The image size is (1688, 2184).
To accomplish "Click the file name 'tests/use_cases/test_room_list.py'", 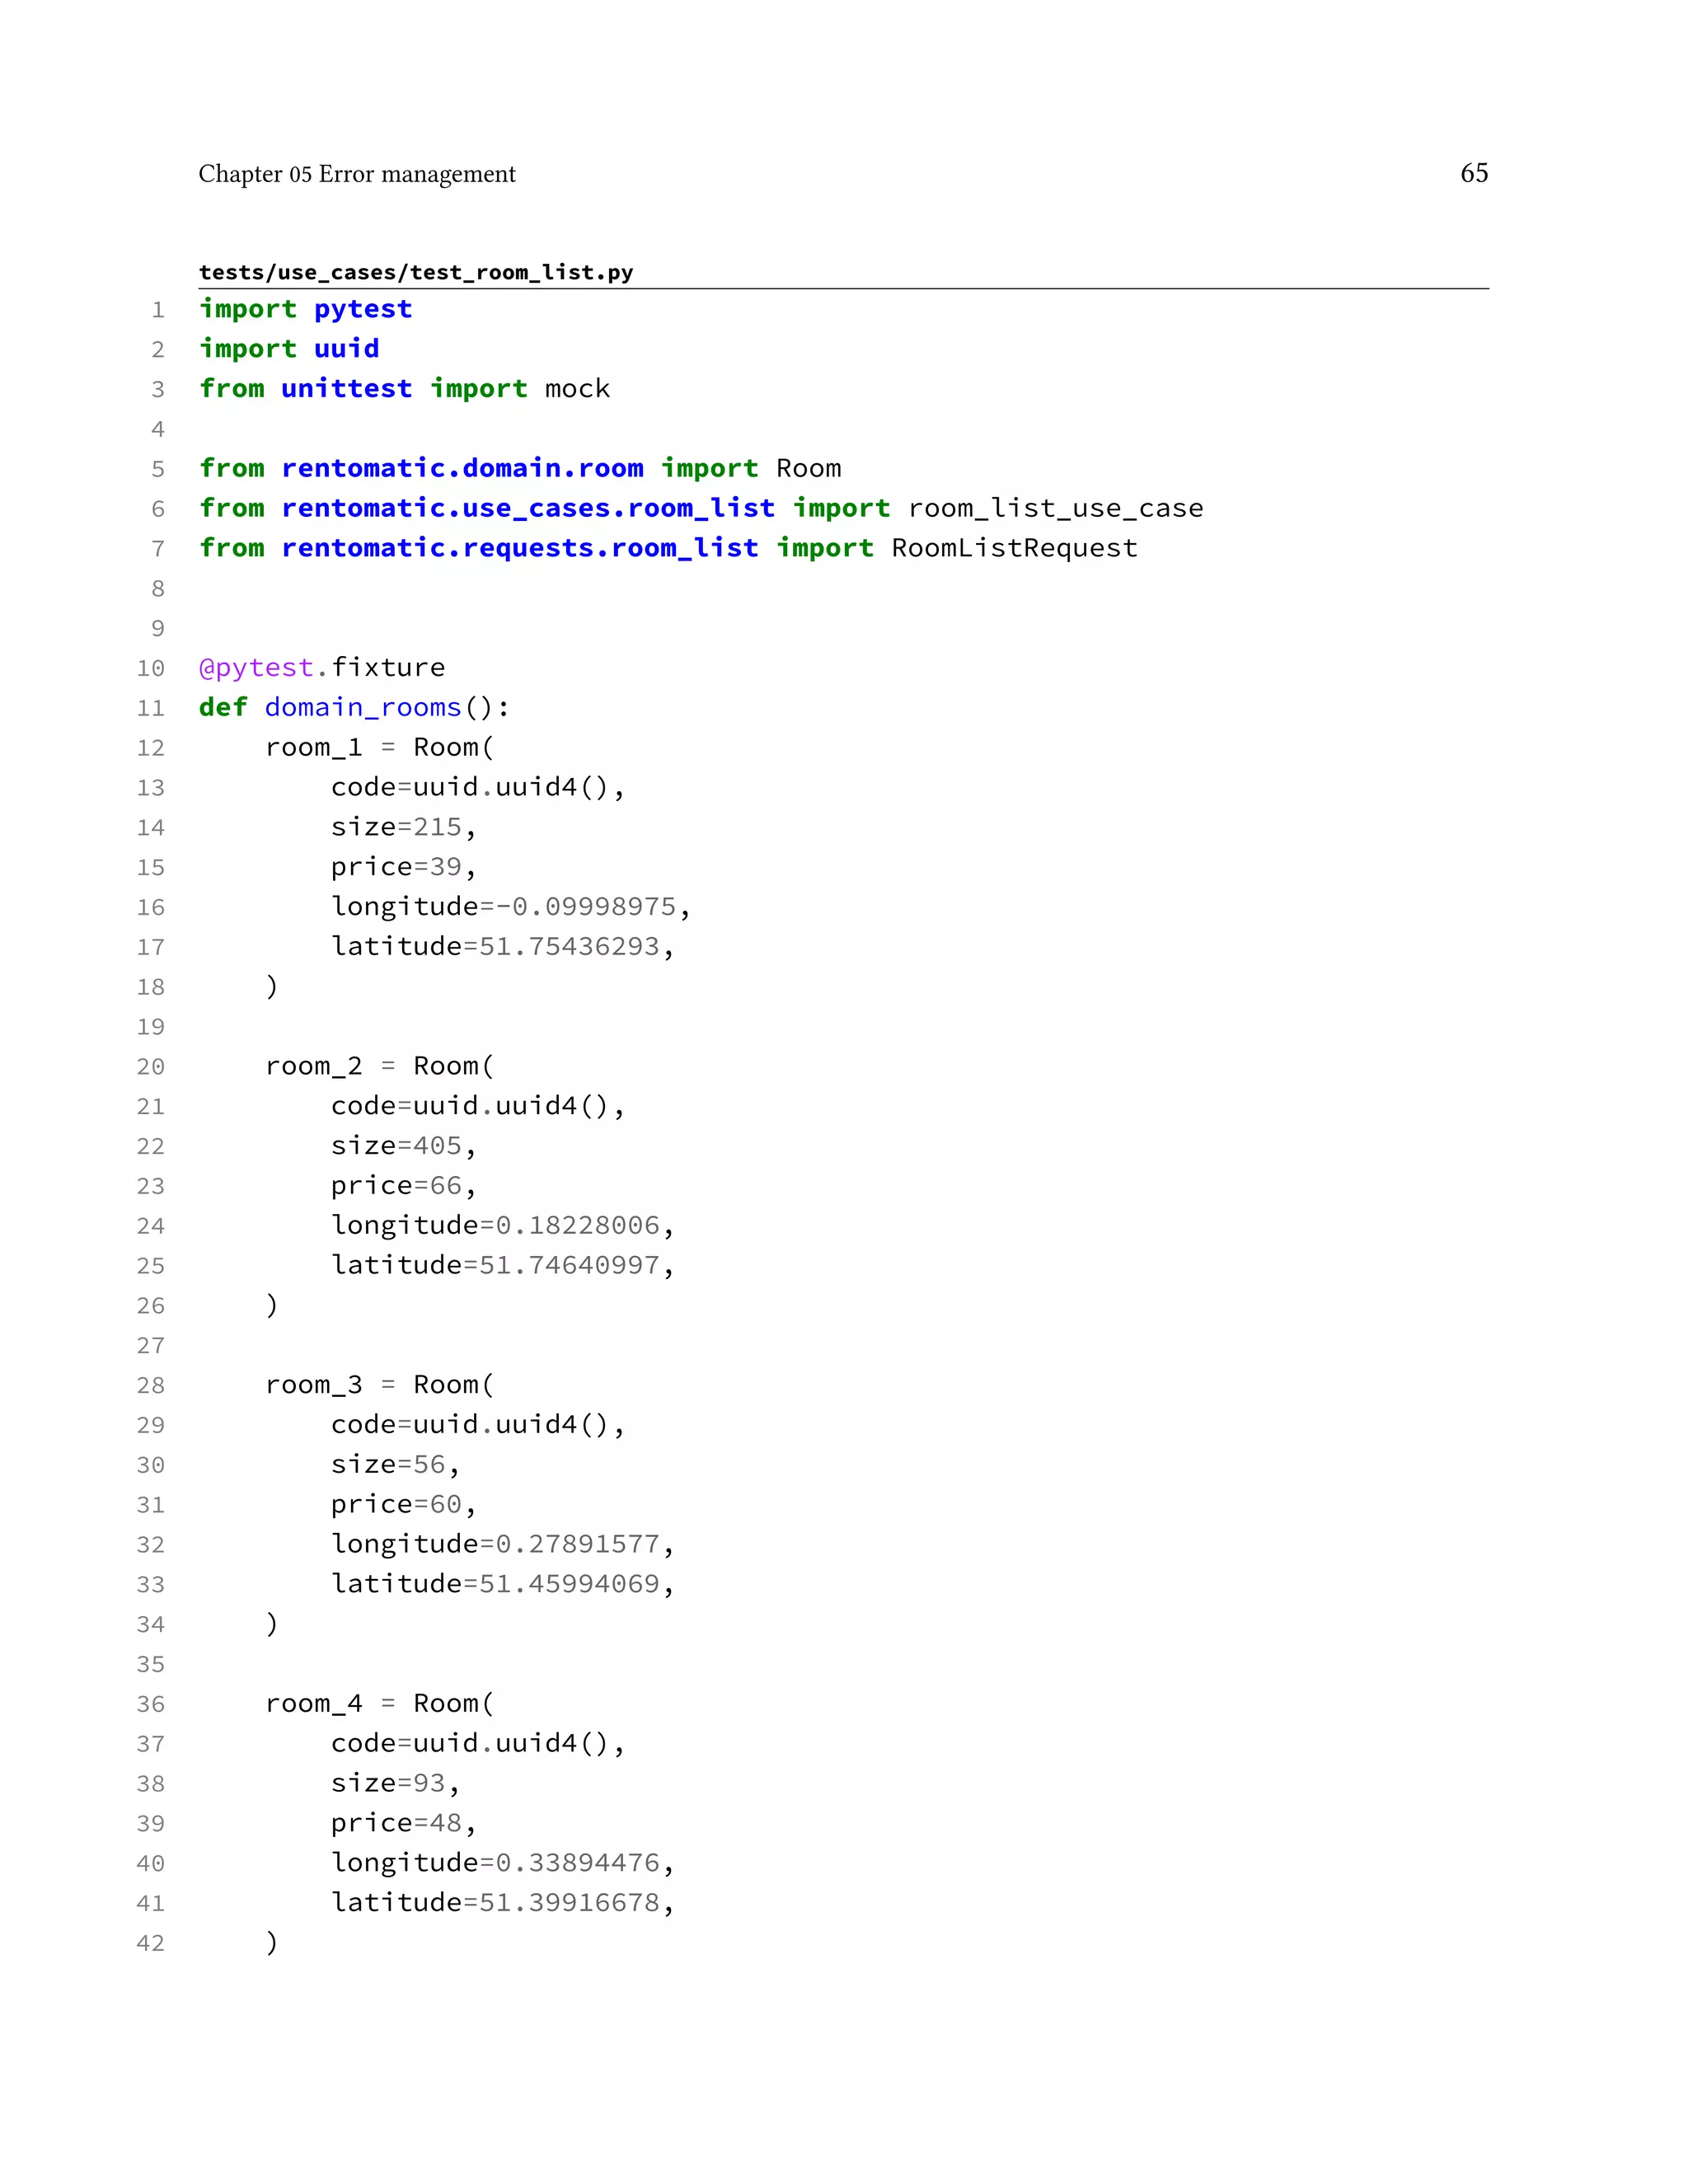I will tap(416, 272).
